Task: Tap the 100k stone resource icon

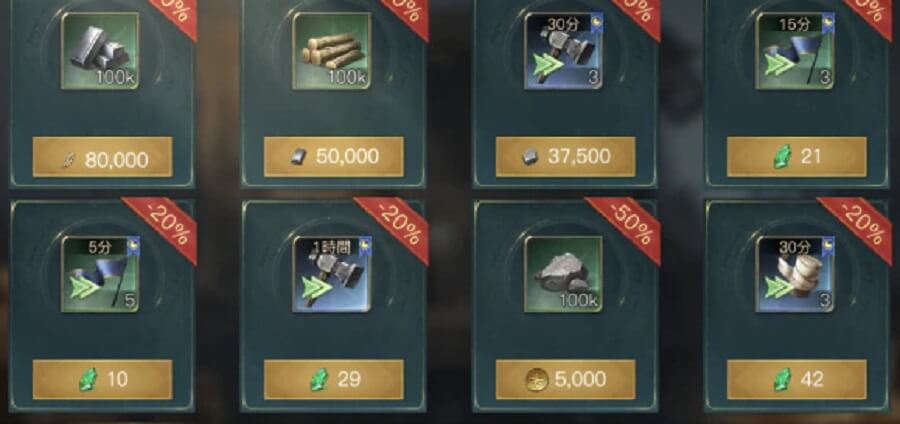Action: [564, 274]
